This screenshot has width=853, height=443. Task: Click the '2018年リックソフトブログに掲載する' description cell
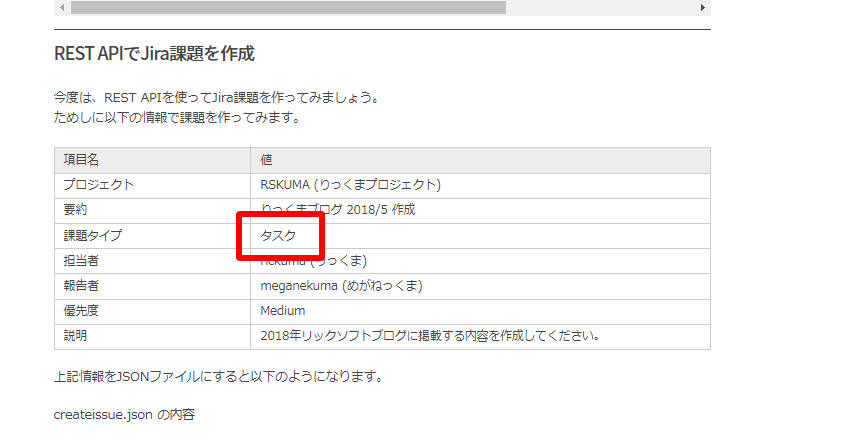tap(480, 336)
